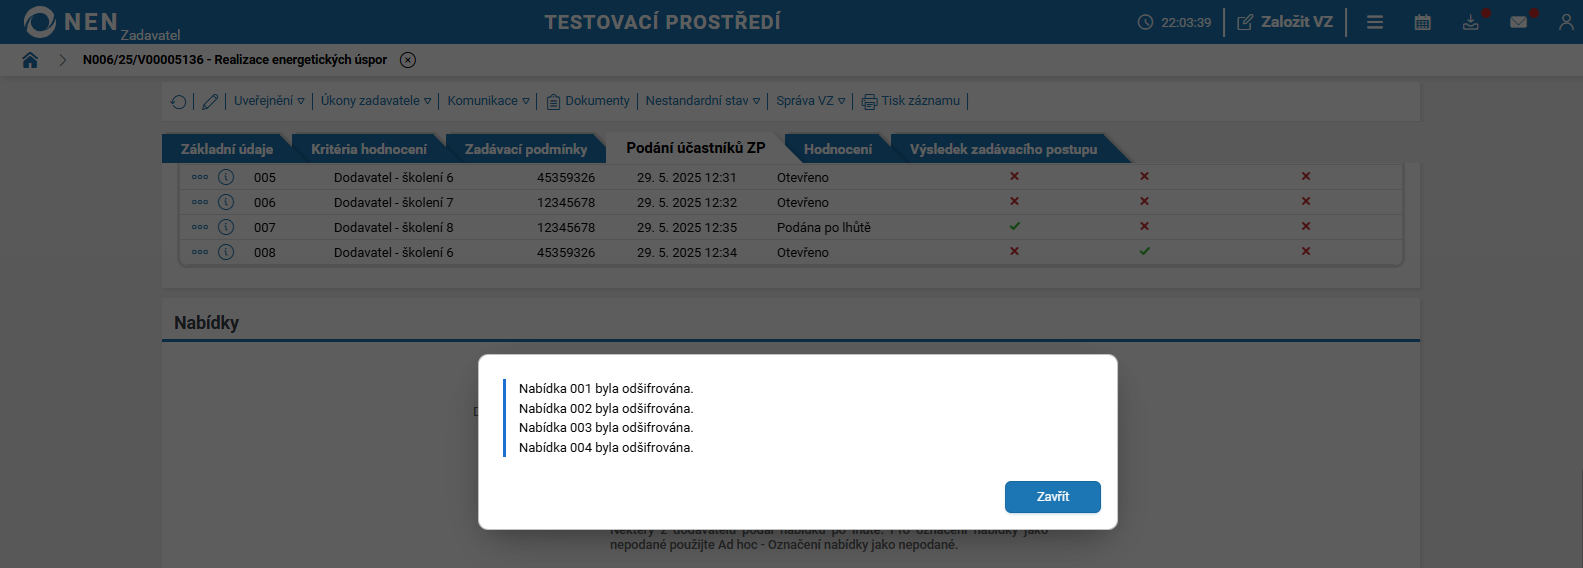
Task: Open the home page icon
Action: [30, 60]
